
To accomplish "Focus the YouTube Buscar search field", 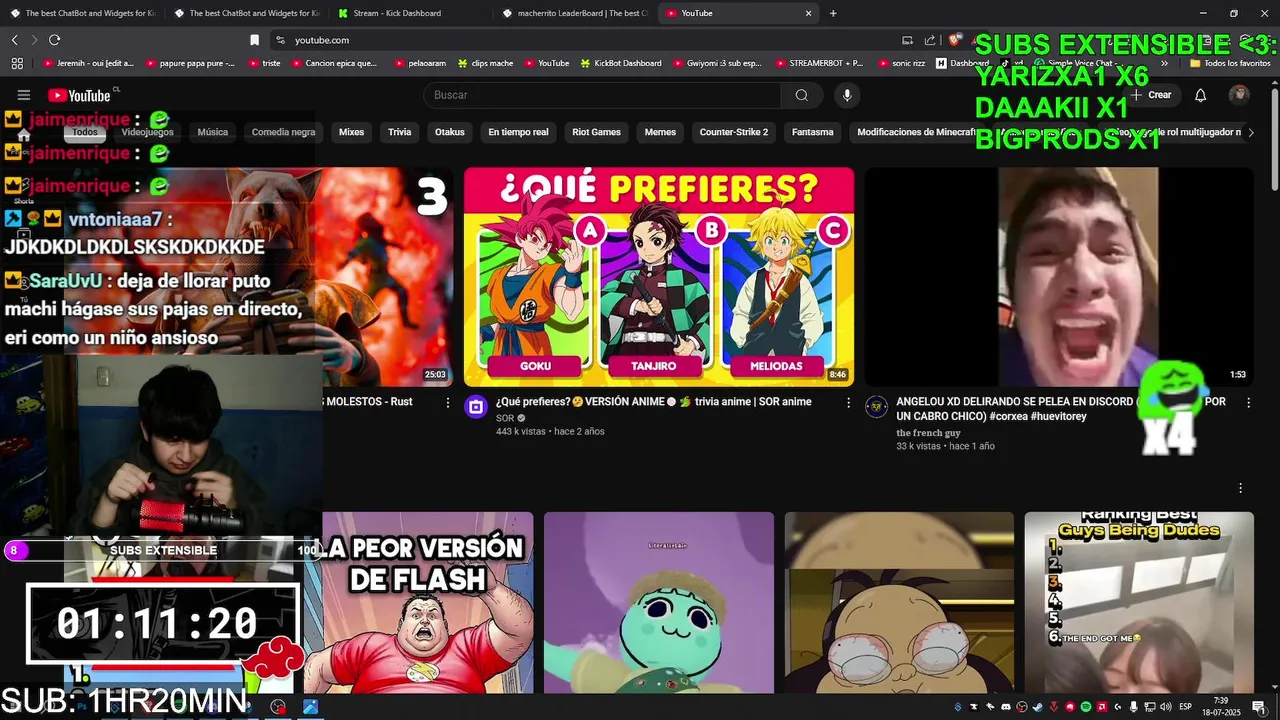I will (603, 95).
